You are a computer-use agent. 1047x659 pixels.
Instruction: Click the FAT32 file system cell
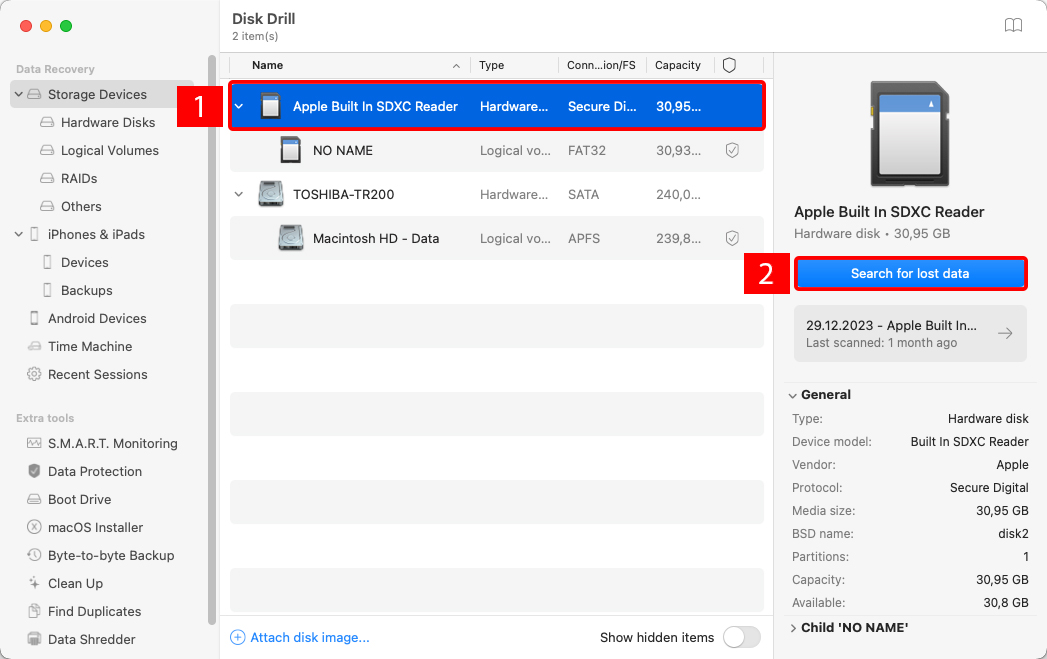tap(587, 150)
